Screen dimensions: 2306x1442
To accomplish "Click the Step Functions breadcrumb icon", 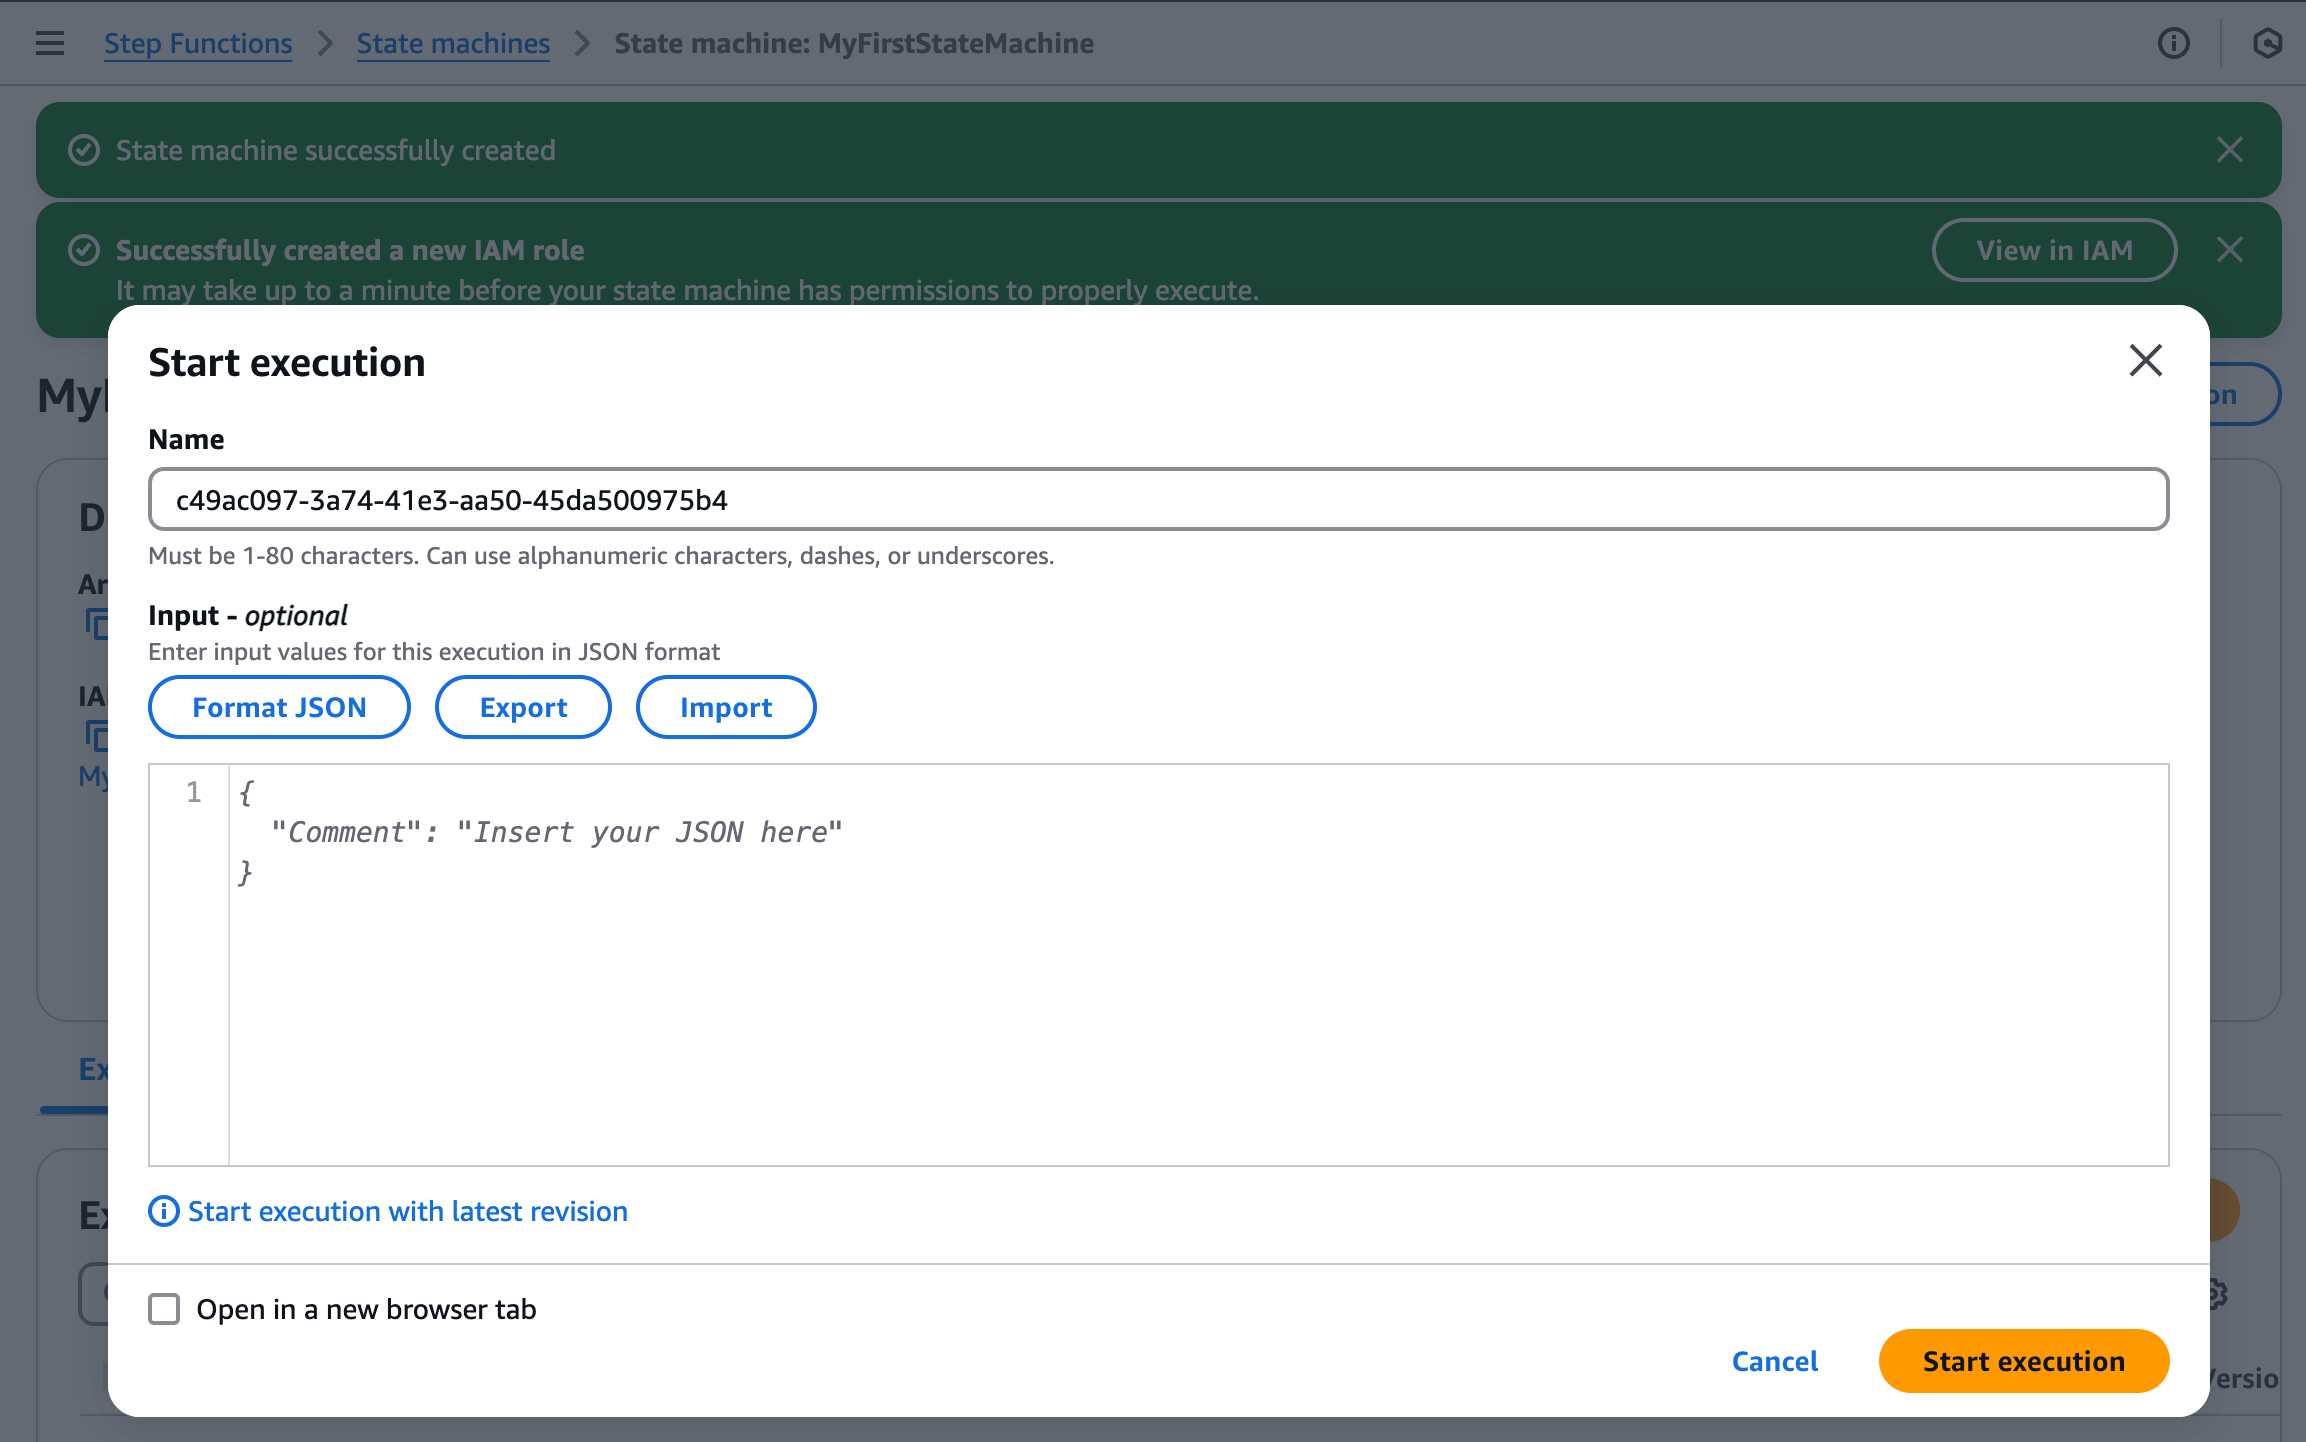I will tap(198, 42).
